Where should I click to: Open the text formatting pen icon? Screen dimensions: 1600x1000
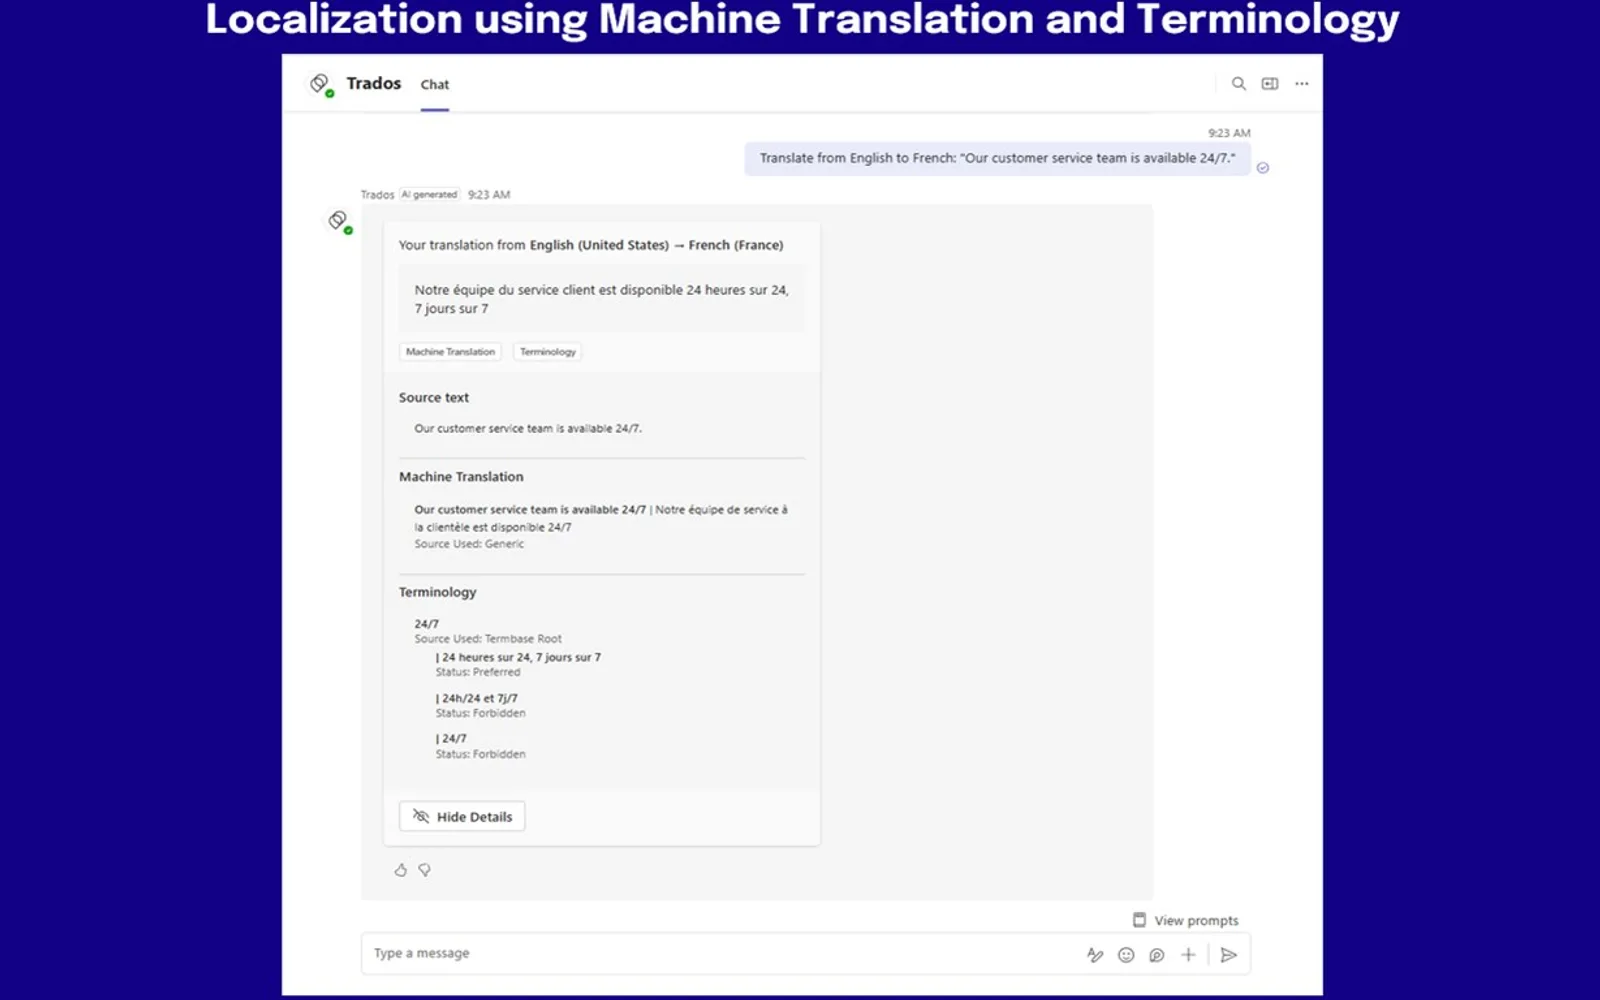point(1095,955)
